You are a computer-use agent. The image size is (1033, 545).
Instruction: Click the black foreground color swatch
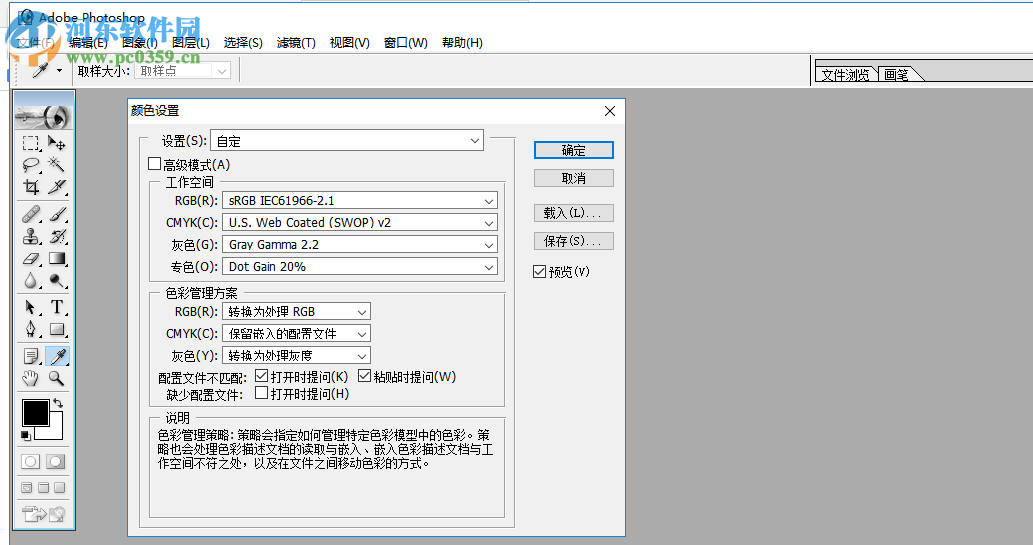35,413
